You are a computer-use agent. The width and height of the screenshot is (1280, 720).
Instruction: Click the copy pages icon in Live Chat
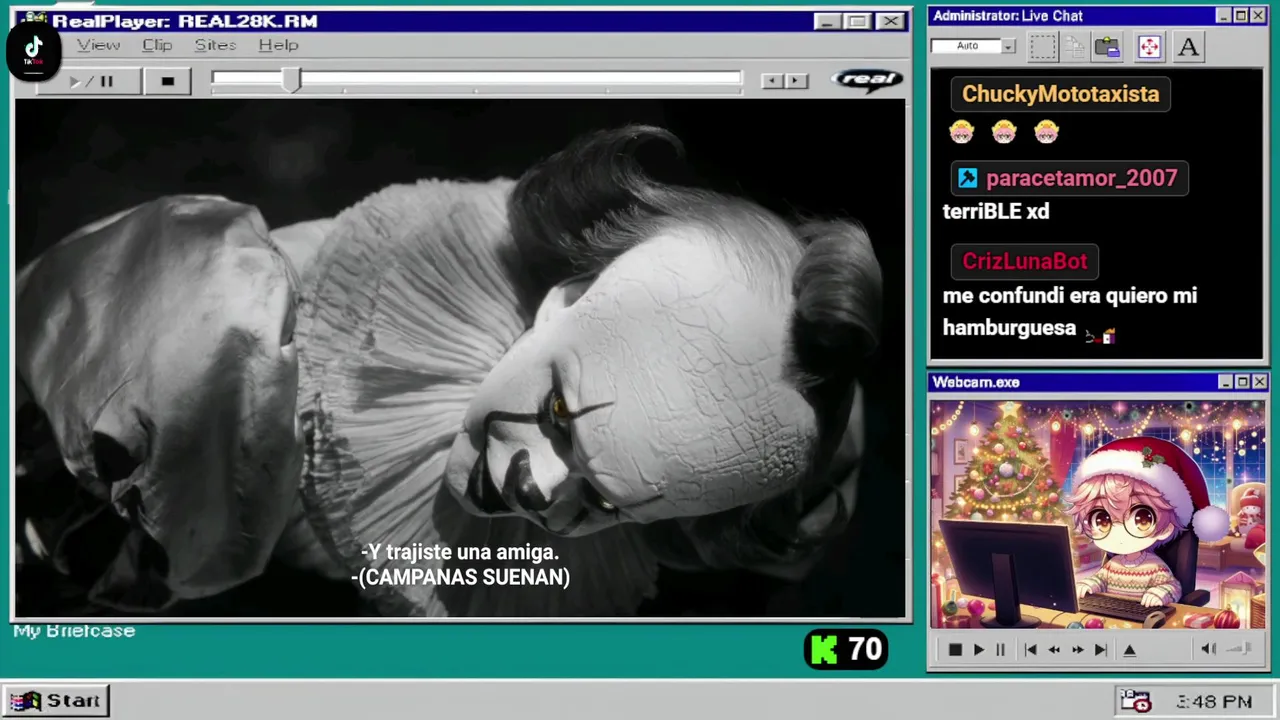1075,47
